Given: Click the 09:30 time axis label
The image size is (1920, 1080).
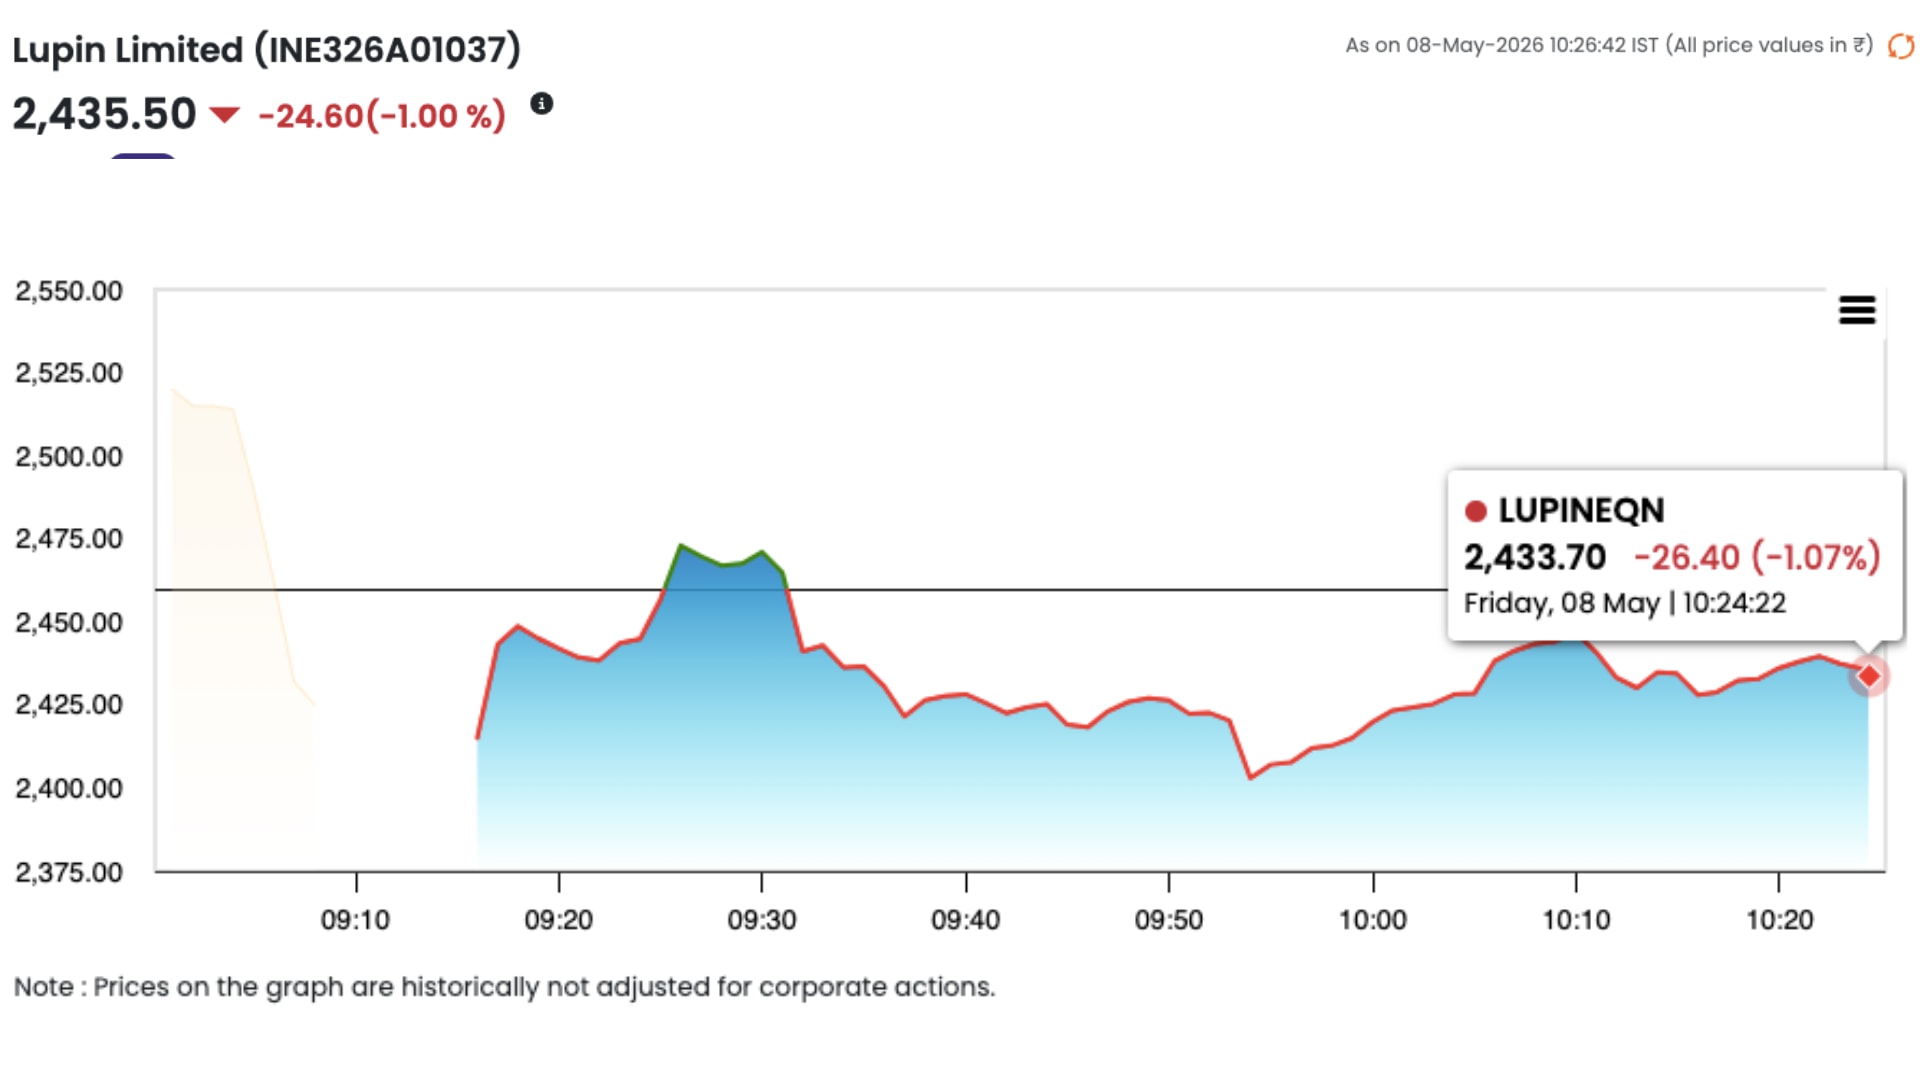Looking at the screenshot, I should click(762, 920).
